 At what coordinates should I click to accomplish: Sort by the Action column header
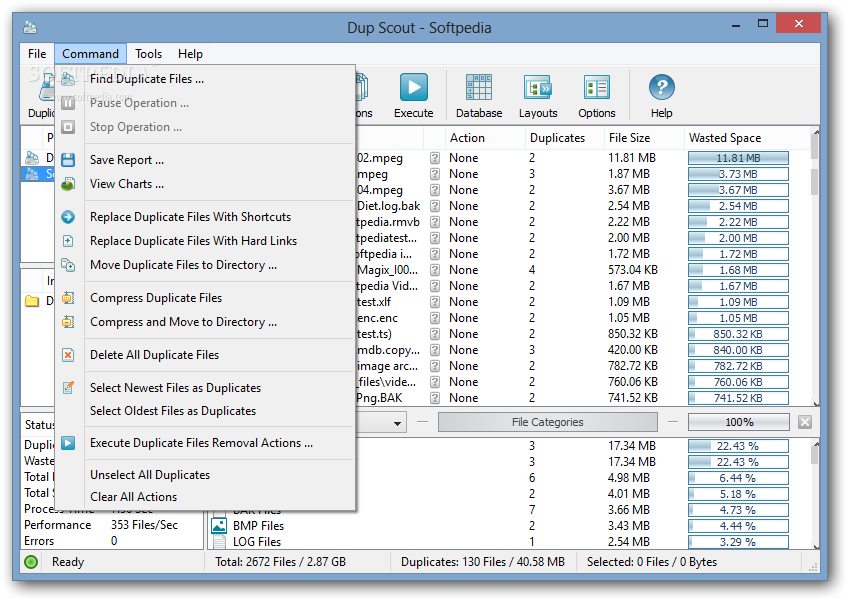(x=485, y=138)
